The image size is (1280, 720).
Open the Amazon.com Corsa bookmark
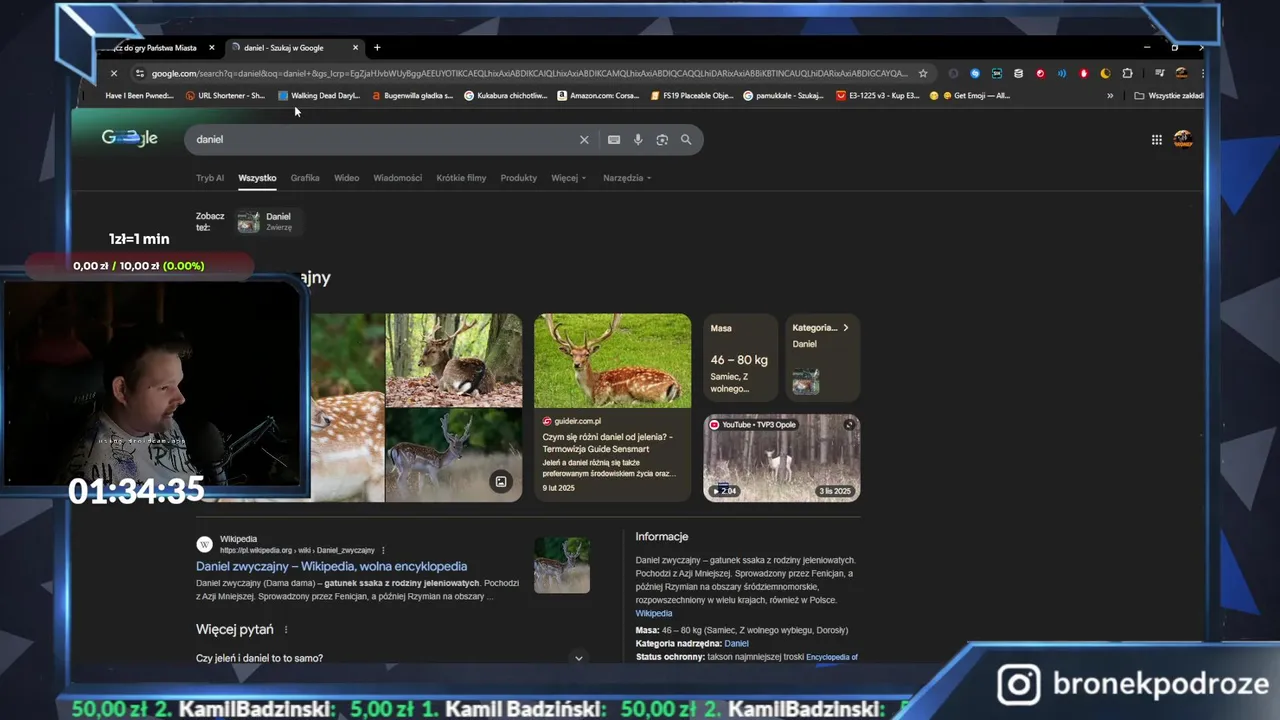[x=598, y=96]
